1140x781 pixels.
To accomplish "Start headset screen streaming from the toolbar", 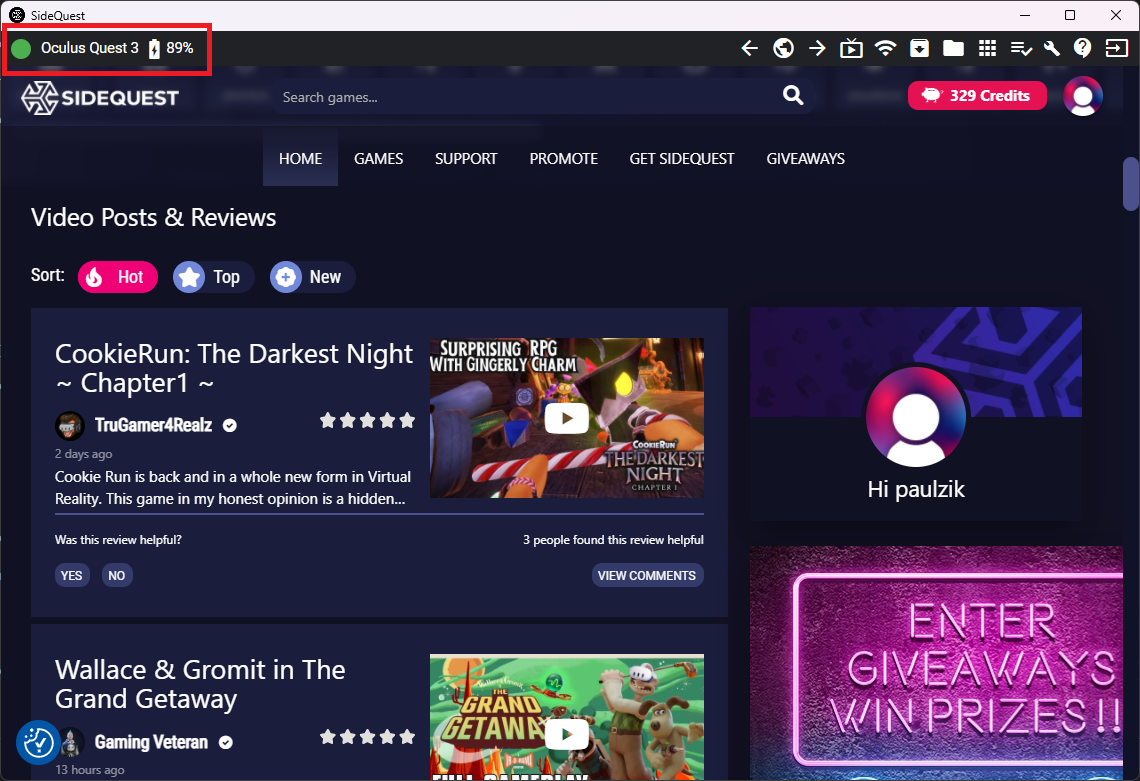I will [851, 48].
